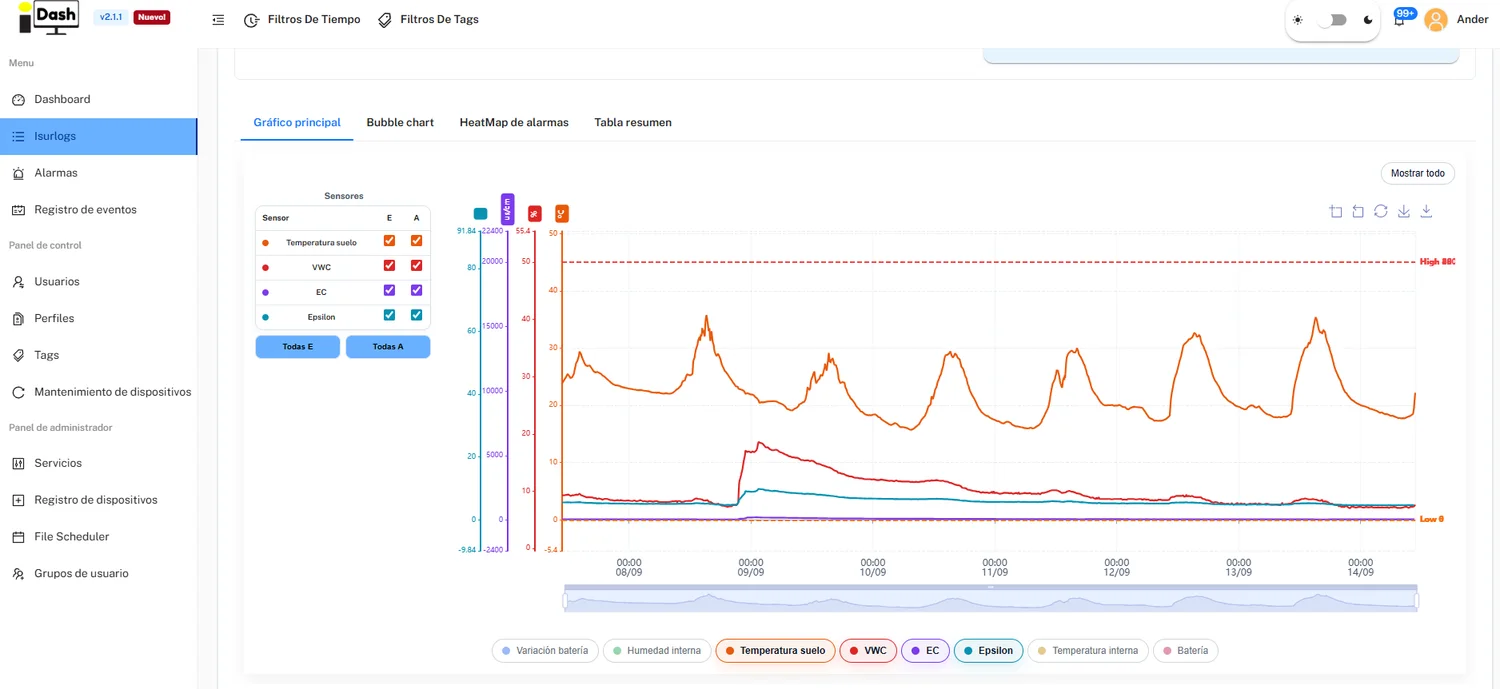Show Temperatura interna legend series

(x=1088, y=651)
